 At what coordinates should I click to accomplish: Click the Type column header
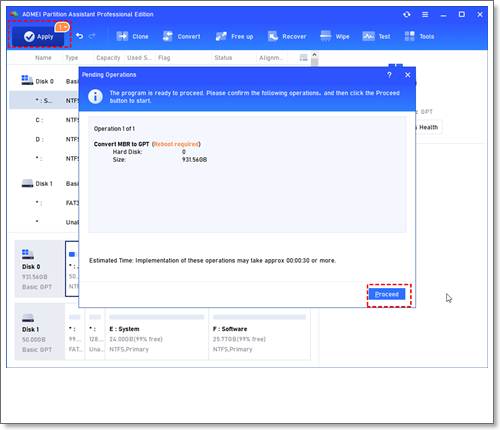pos(72,58)
